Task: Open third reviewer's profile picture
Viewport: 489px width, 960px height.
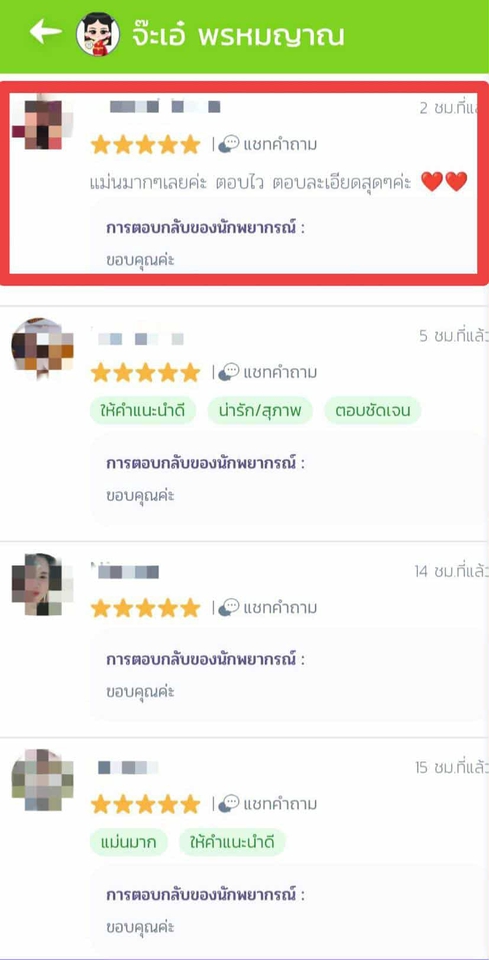Action: click(x=42, y=584)
